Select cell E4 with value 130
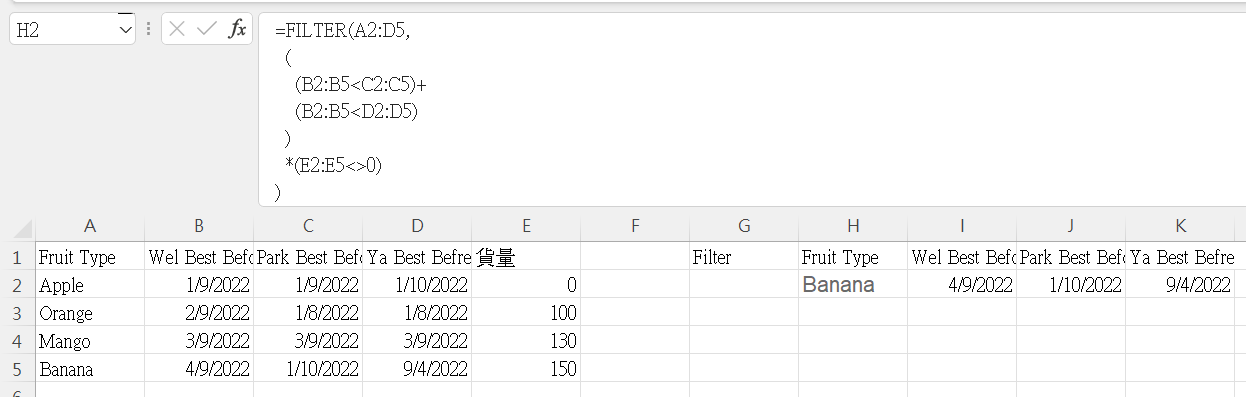This screenshot has height=397, width=1246. pos(526,341)
